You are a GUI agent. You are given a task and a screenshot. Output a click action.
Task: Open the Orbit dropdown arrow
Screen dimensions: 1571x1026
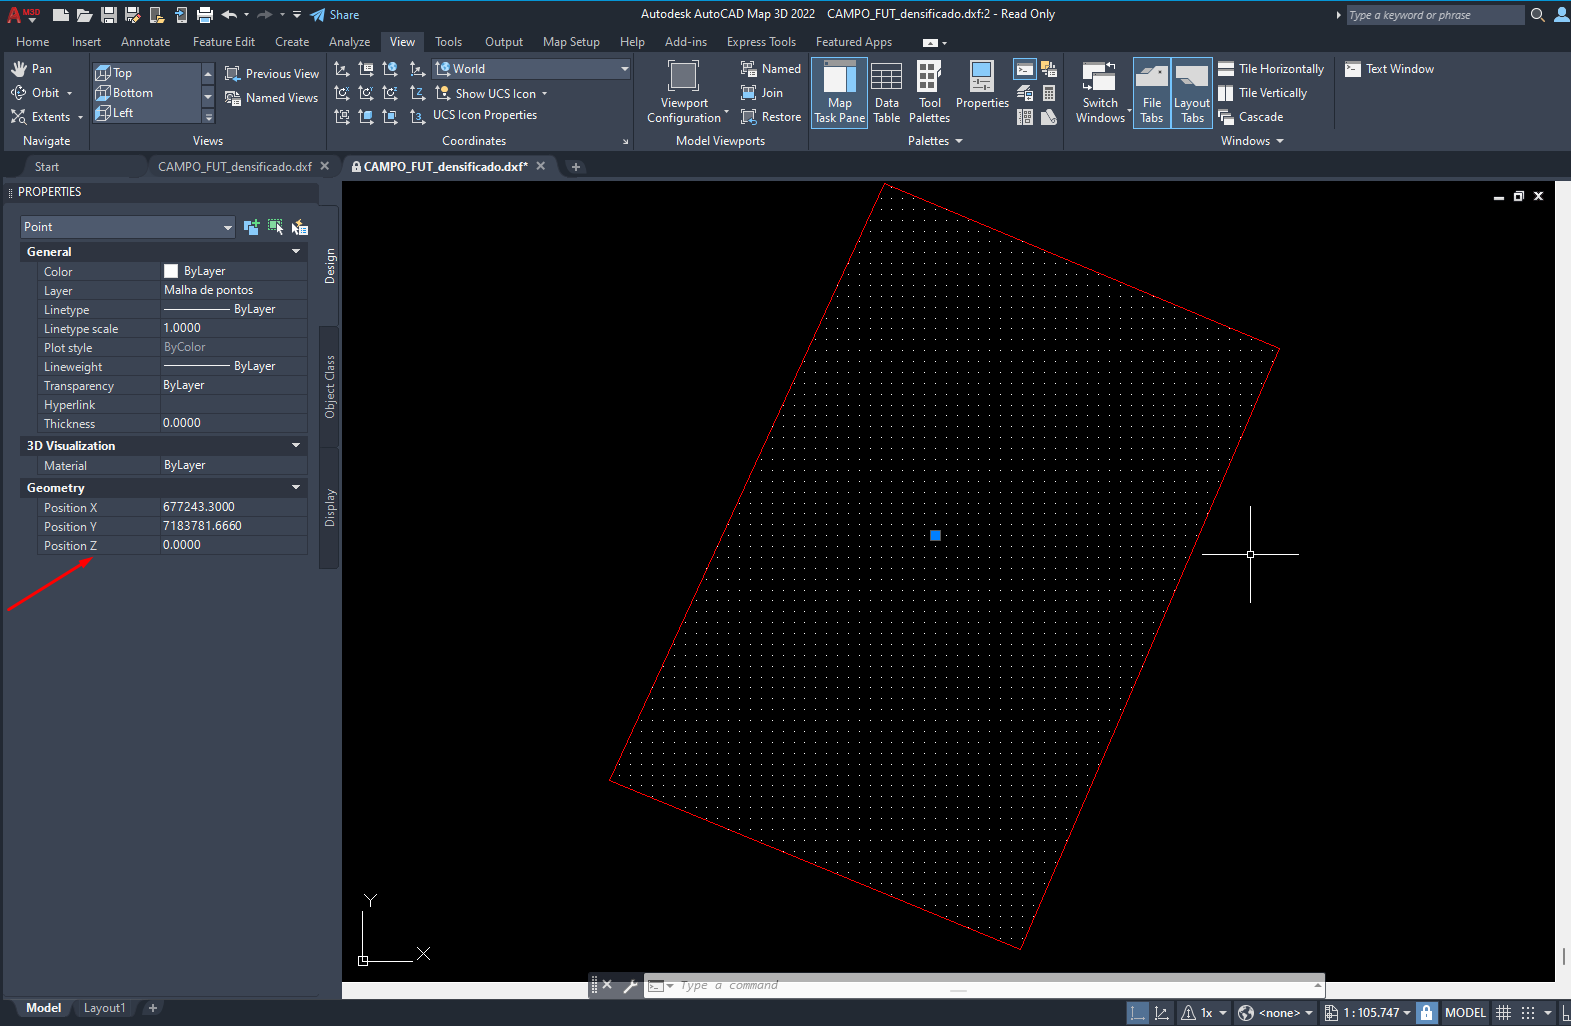(70, 93)
